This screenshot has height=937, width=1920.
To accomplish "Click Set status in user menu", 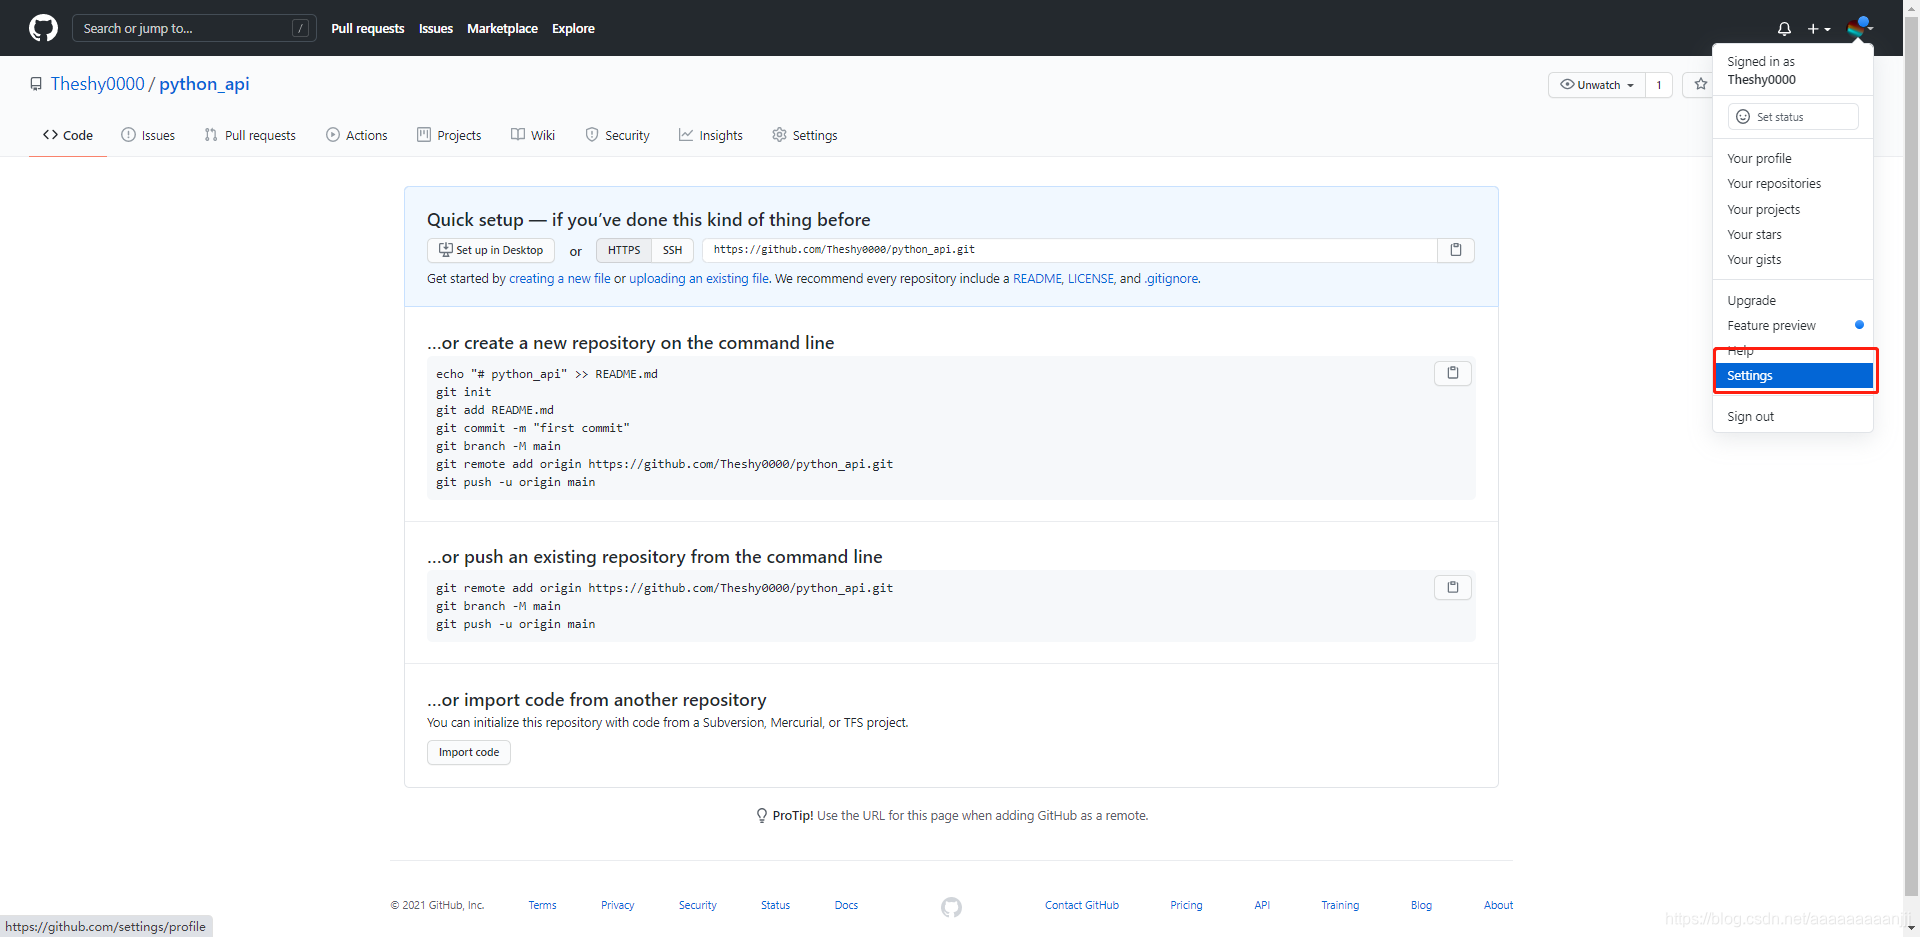I will pos(1793,117).
